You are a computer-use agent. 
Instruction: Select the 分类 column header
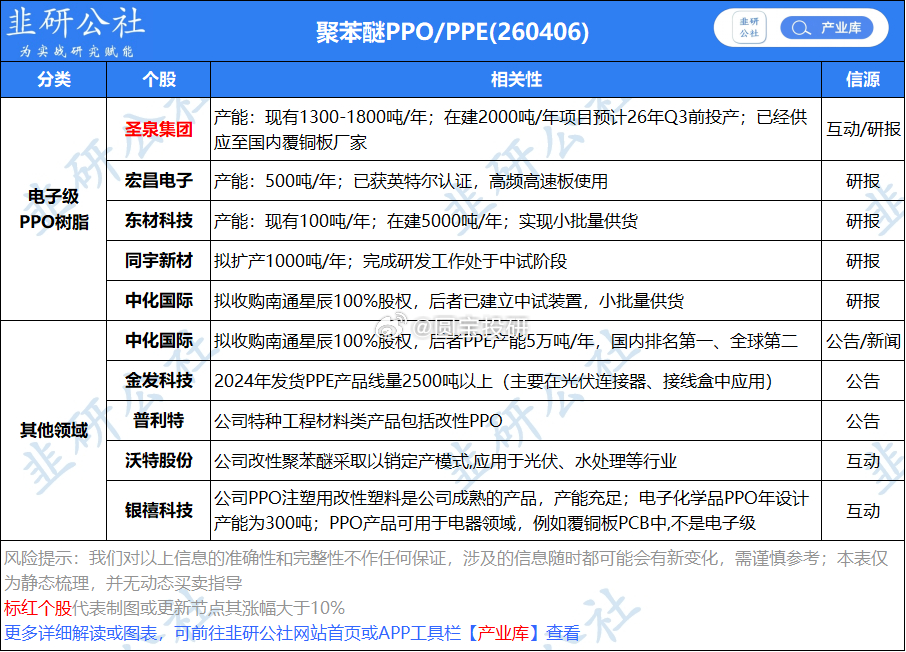tap(54, 79)
